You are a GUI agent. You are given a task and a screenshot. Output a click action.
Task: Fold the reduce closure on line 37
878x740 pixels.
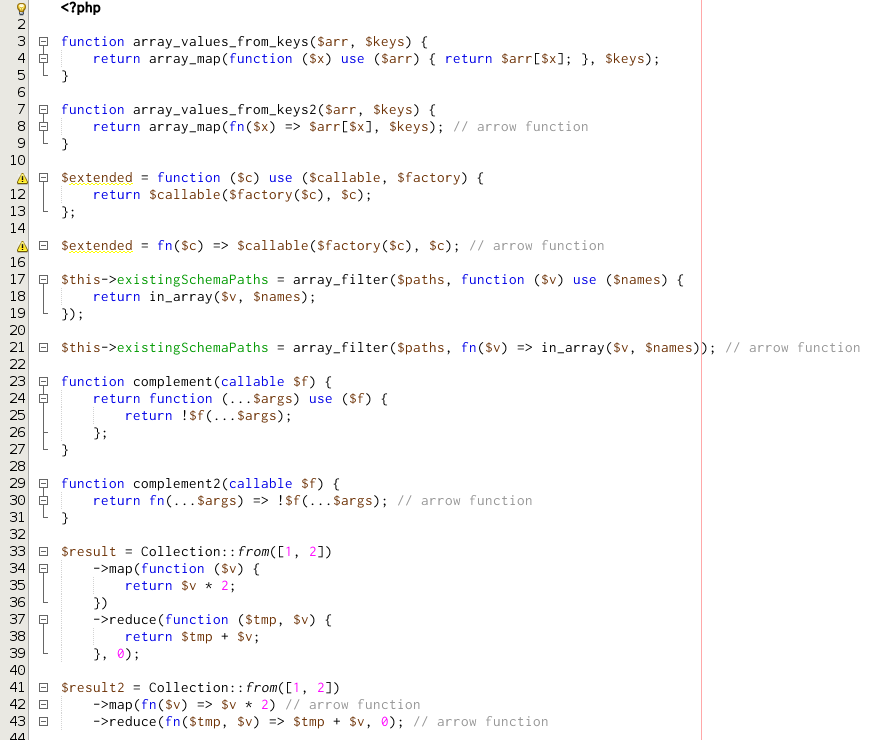(43, 620)
